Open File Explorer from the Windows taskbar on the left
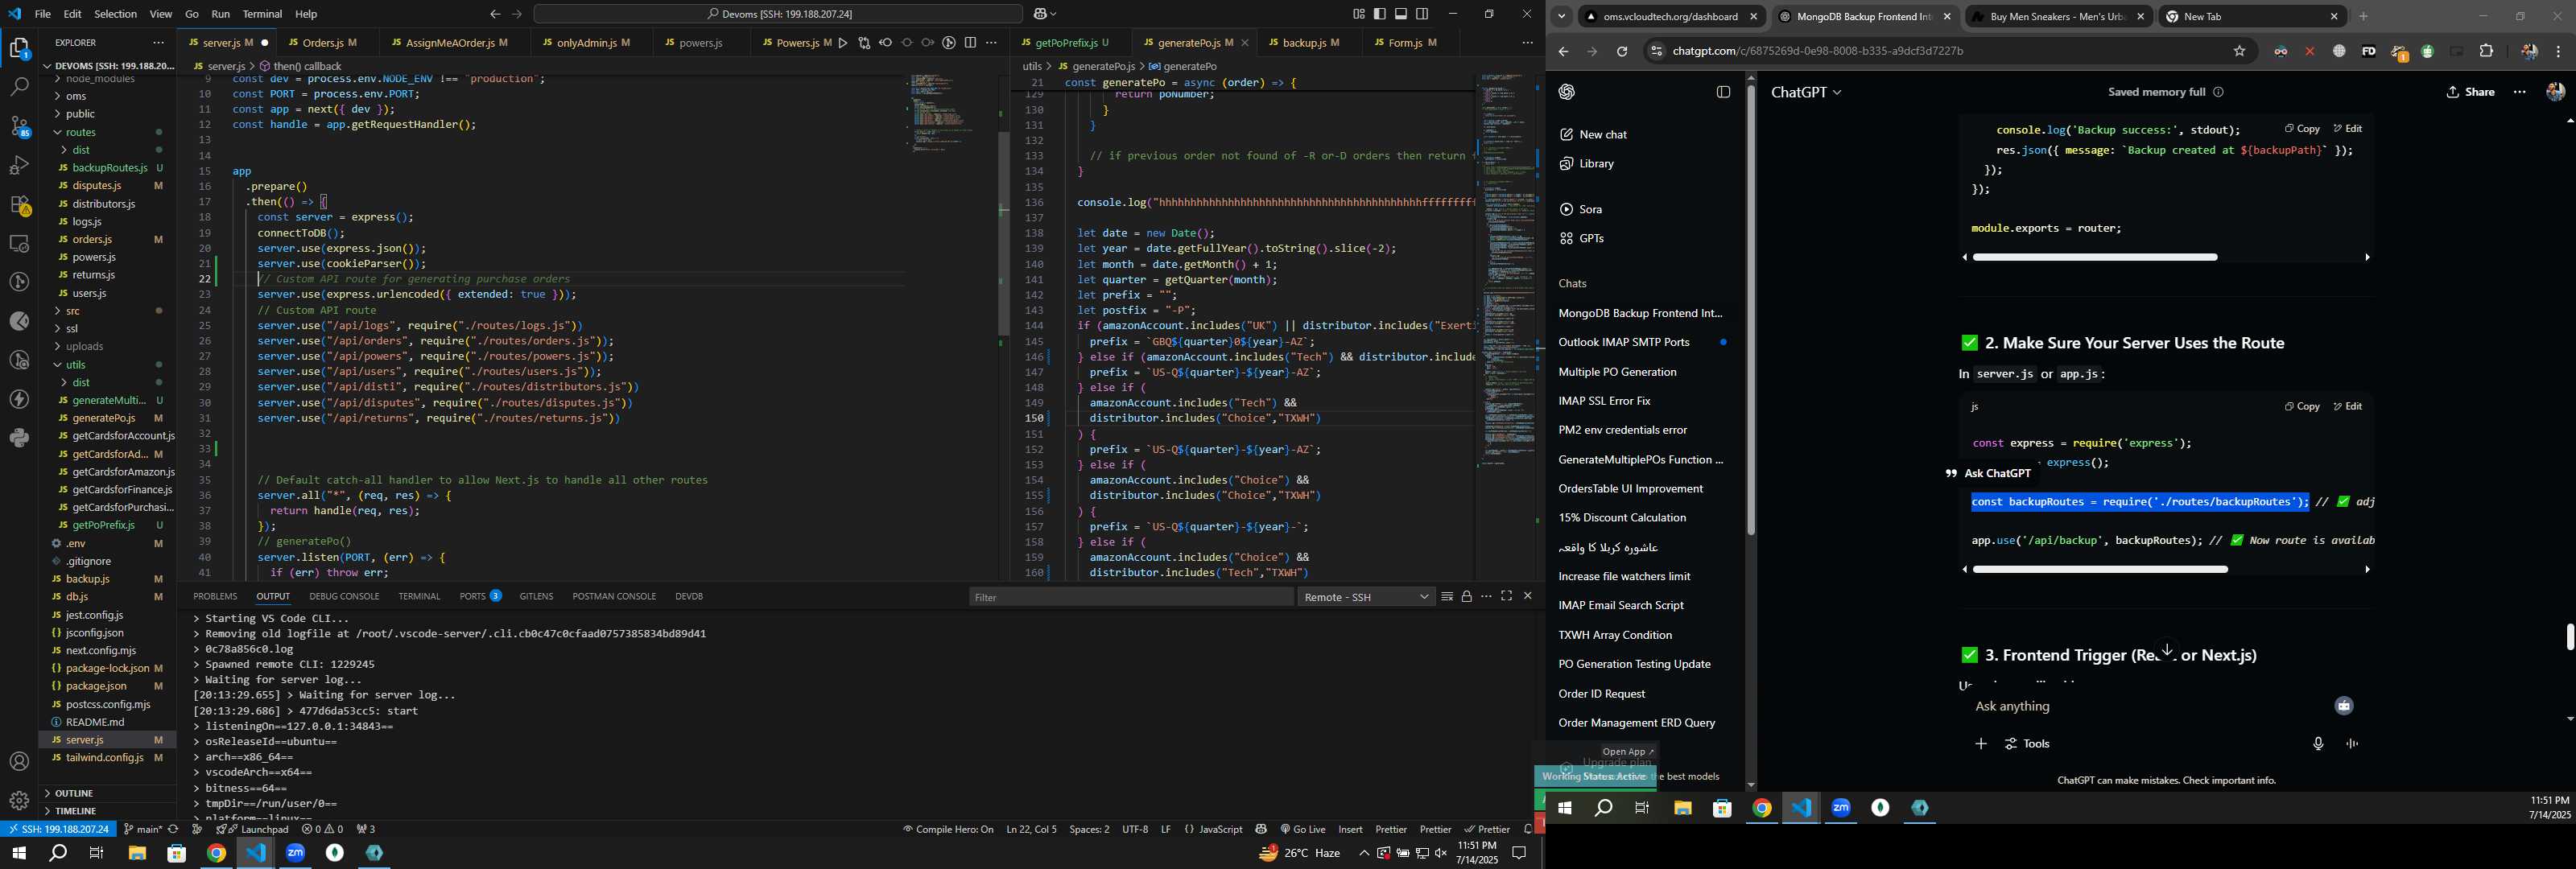This screenshot has width=2576, height=869. coord(137,853)
